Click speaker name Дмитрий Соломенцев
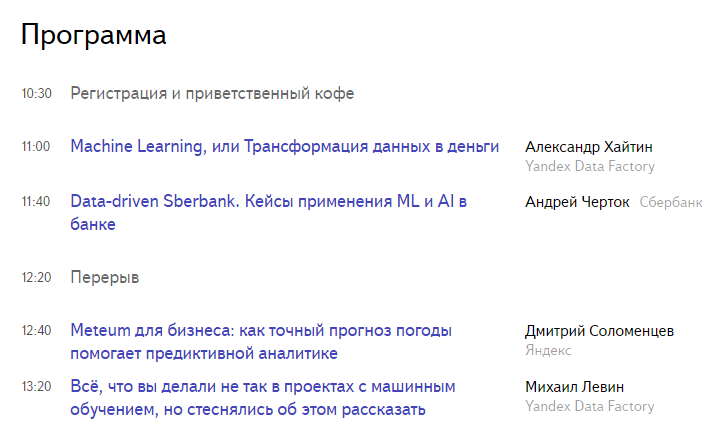 (599, 331)
